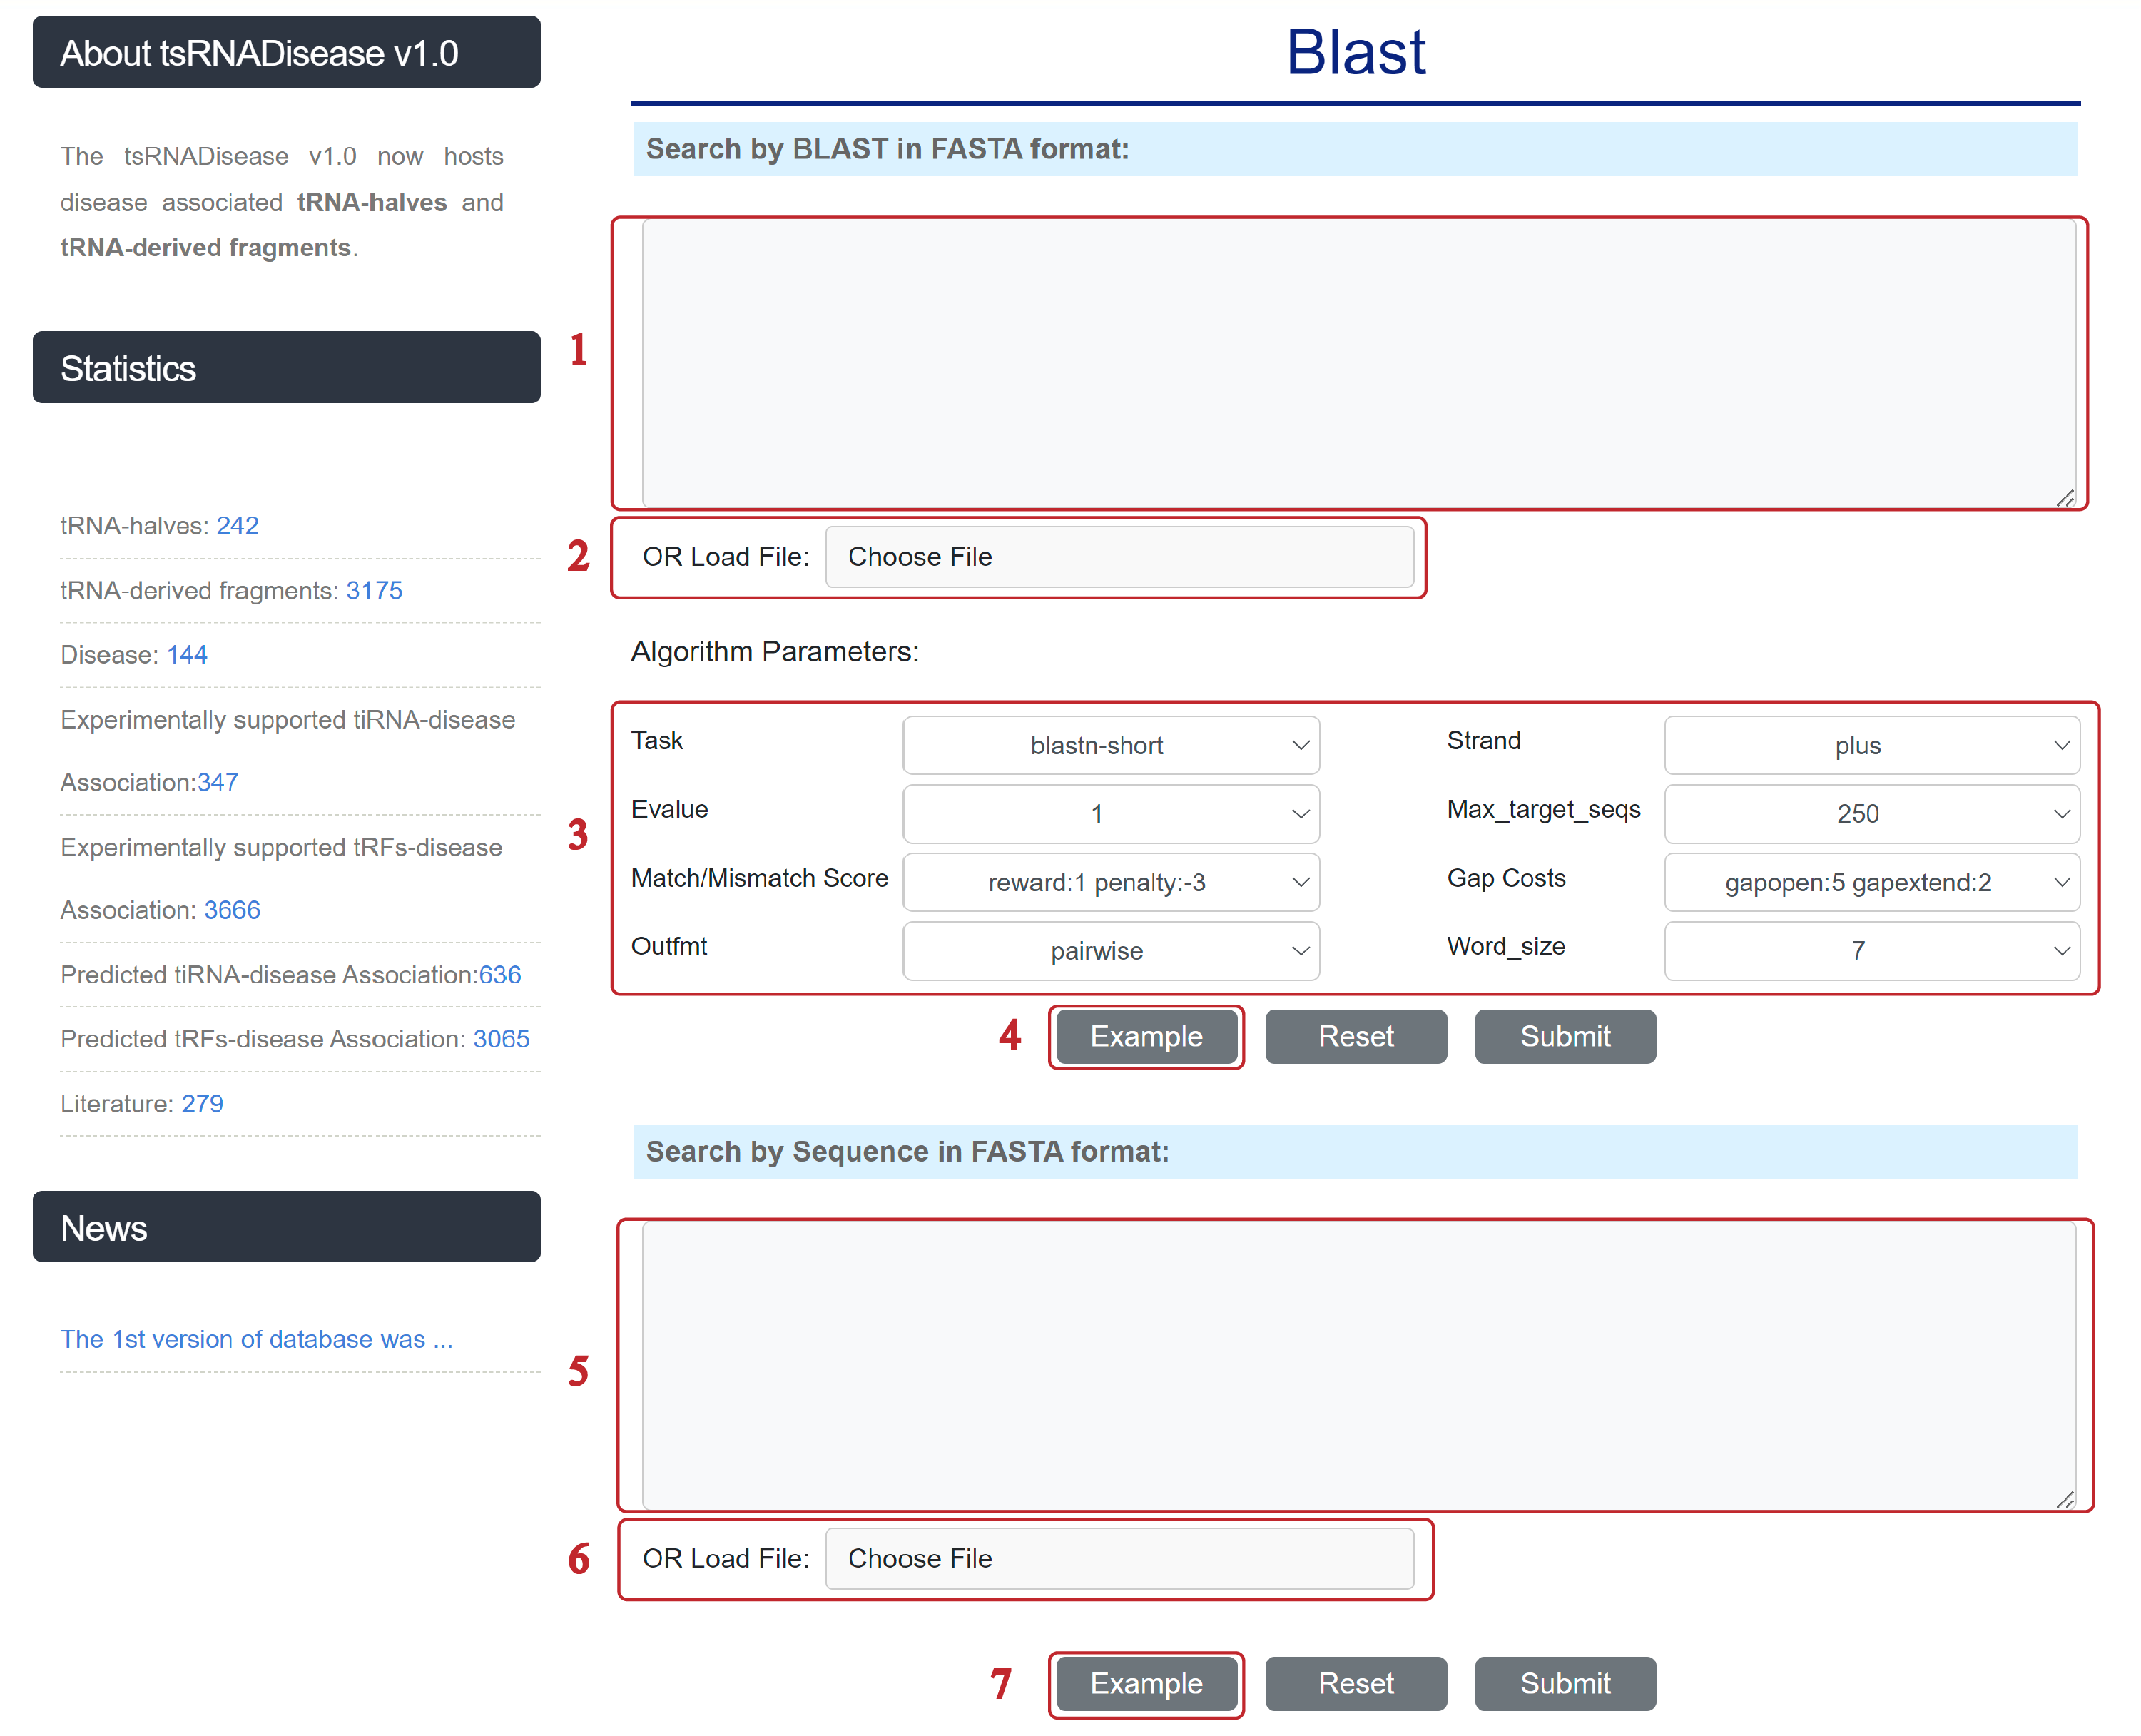Expand the Gap Costs dropdown
Screen dimensions: 2141x1736
tap(1871, 882)
